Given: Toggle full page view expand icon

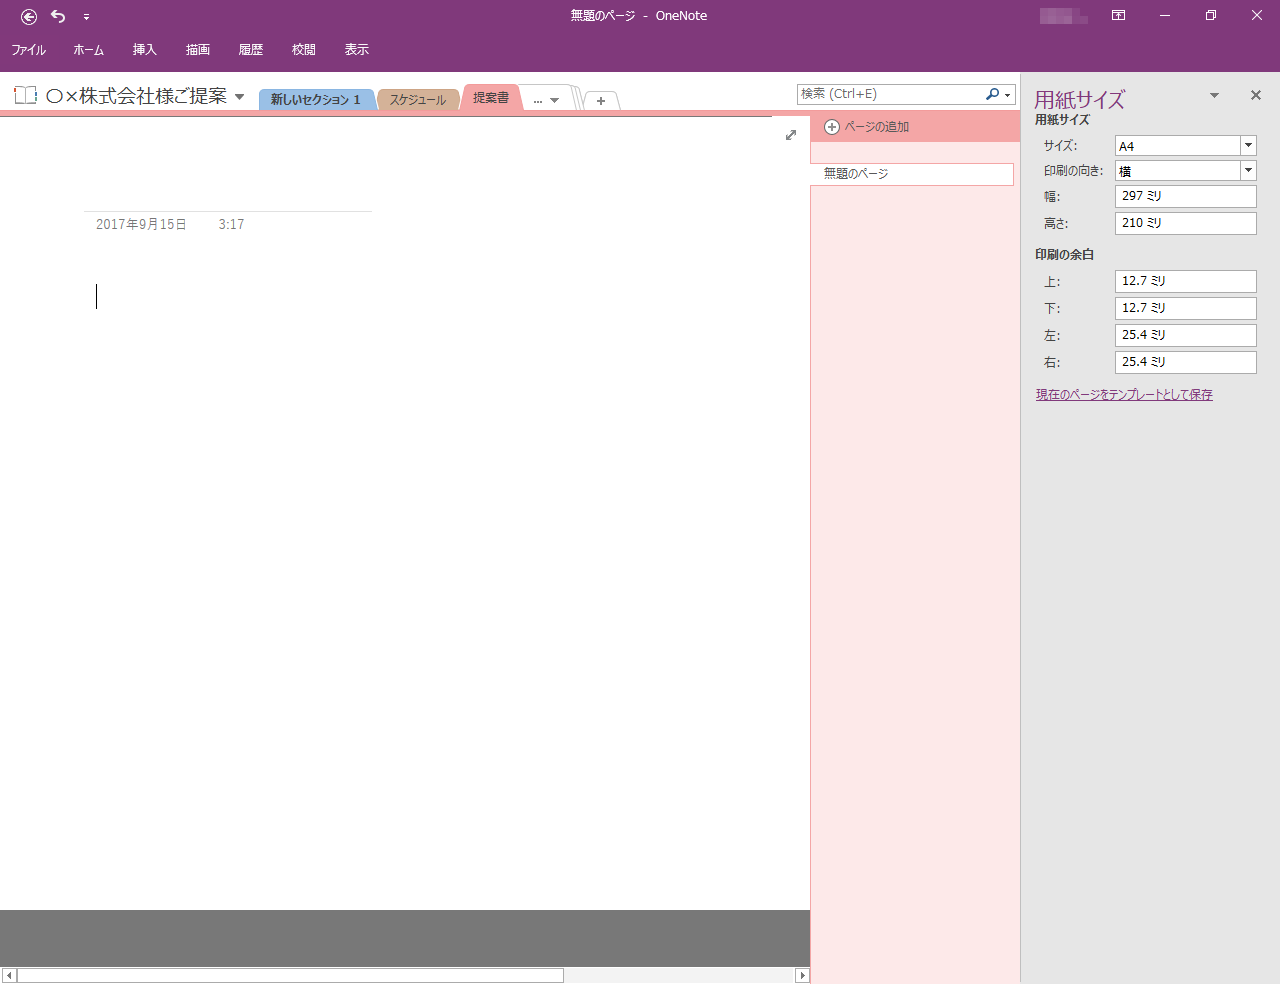Looking at the screenshot, I should point(791,135).
